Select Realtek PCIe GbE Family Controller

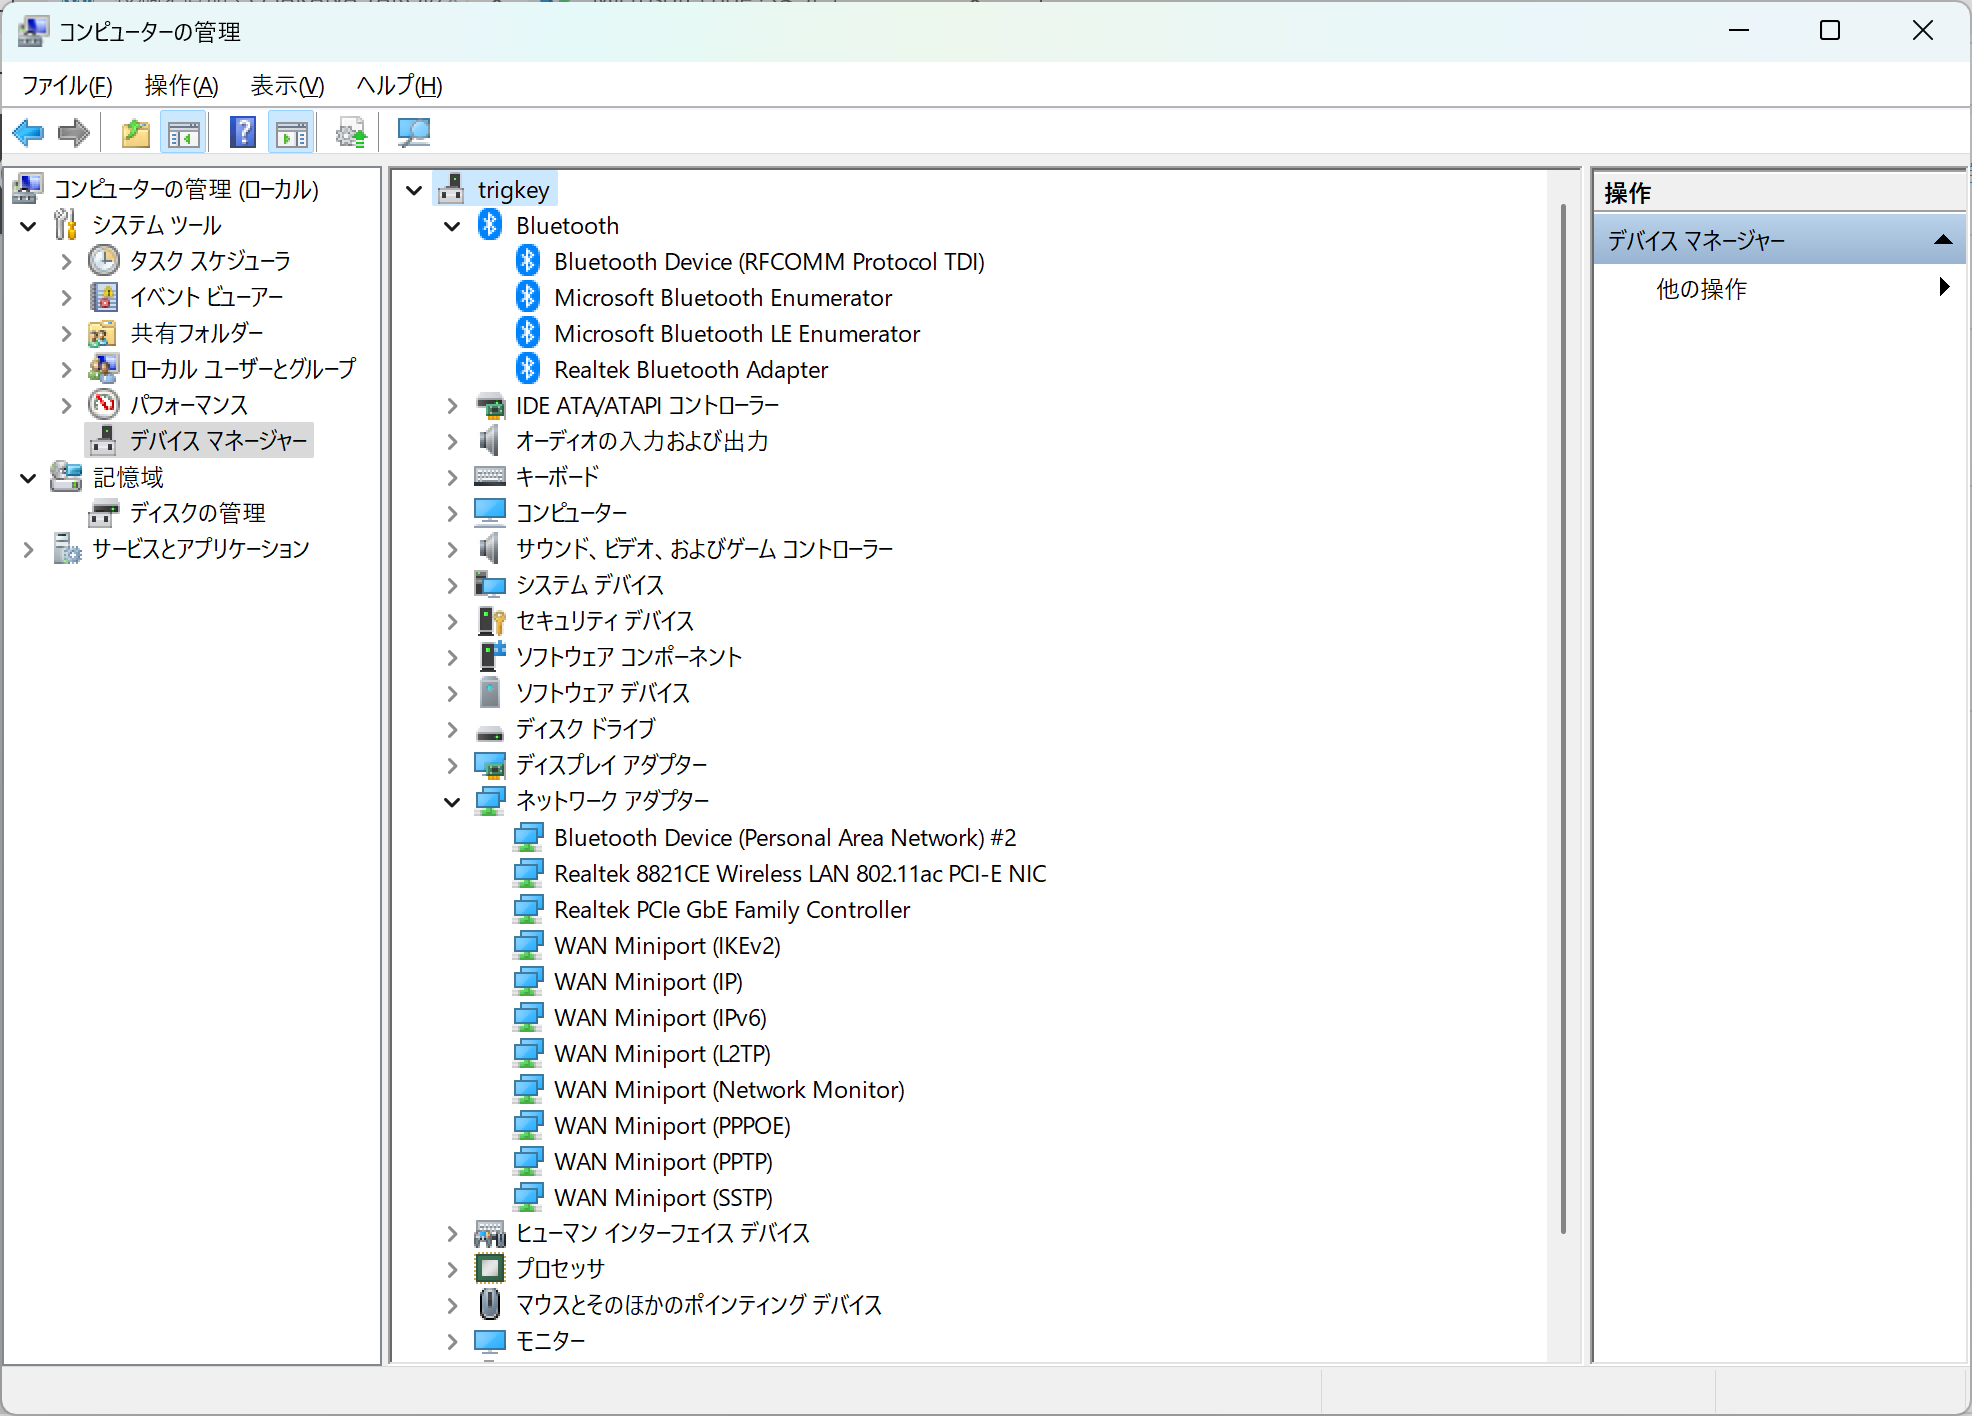coord(732,910)
